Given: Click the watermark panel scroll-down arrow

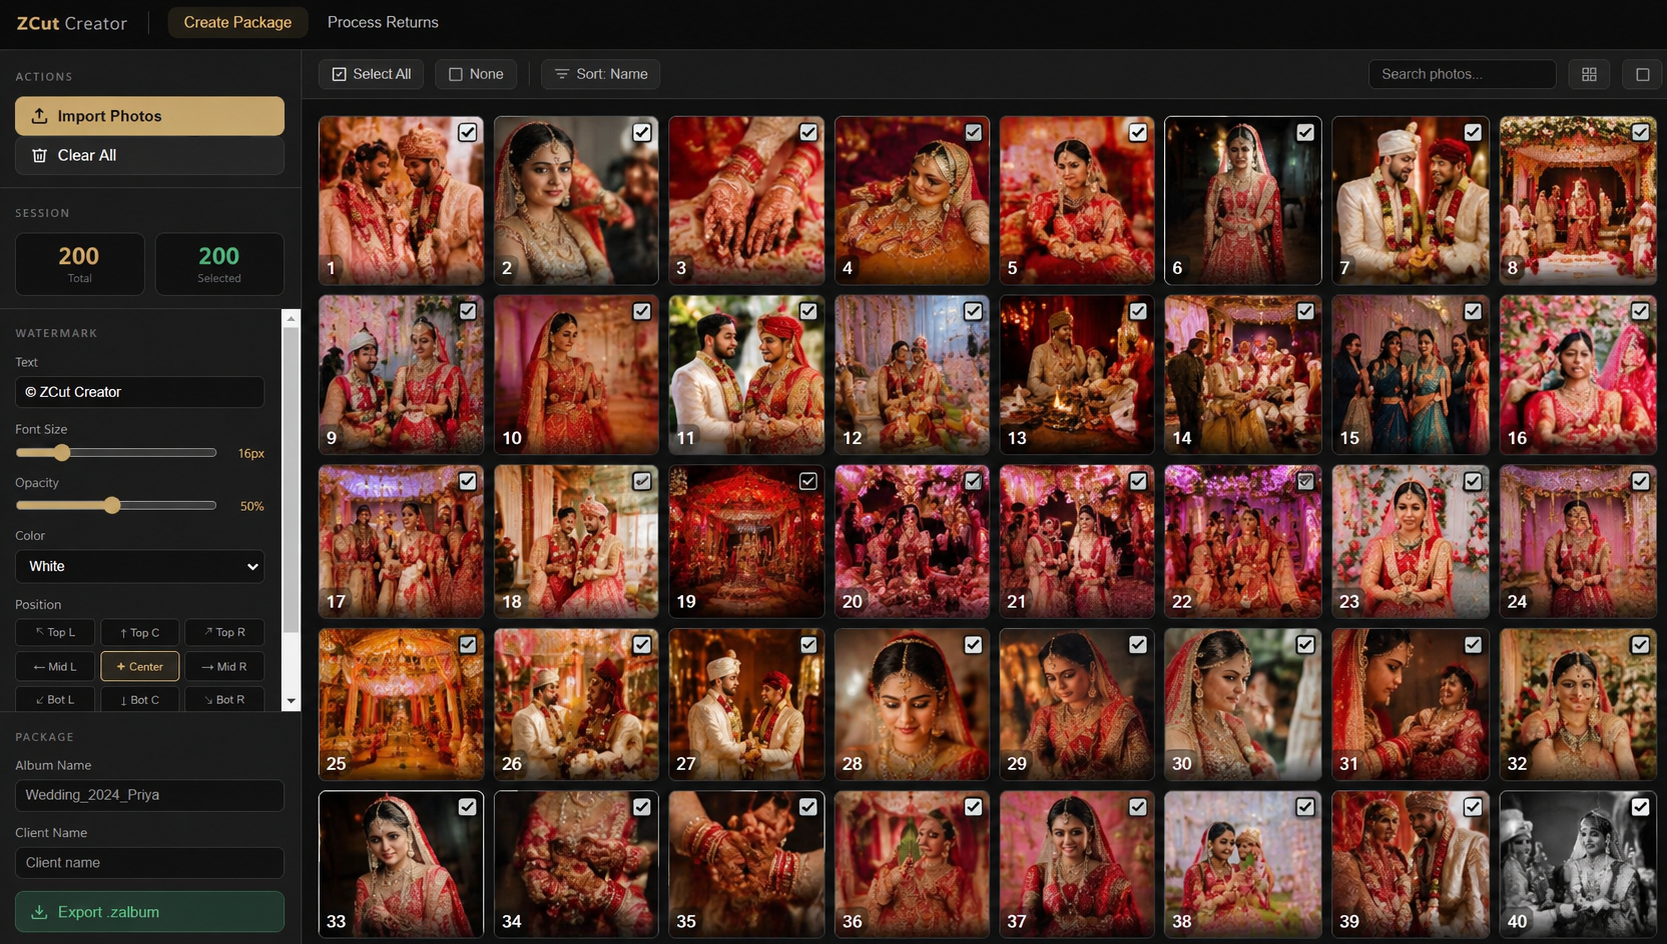Looking at the screenshot, I should point(291,701).
